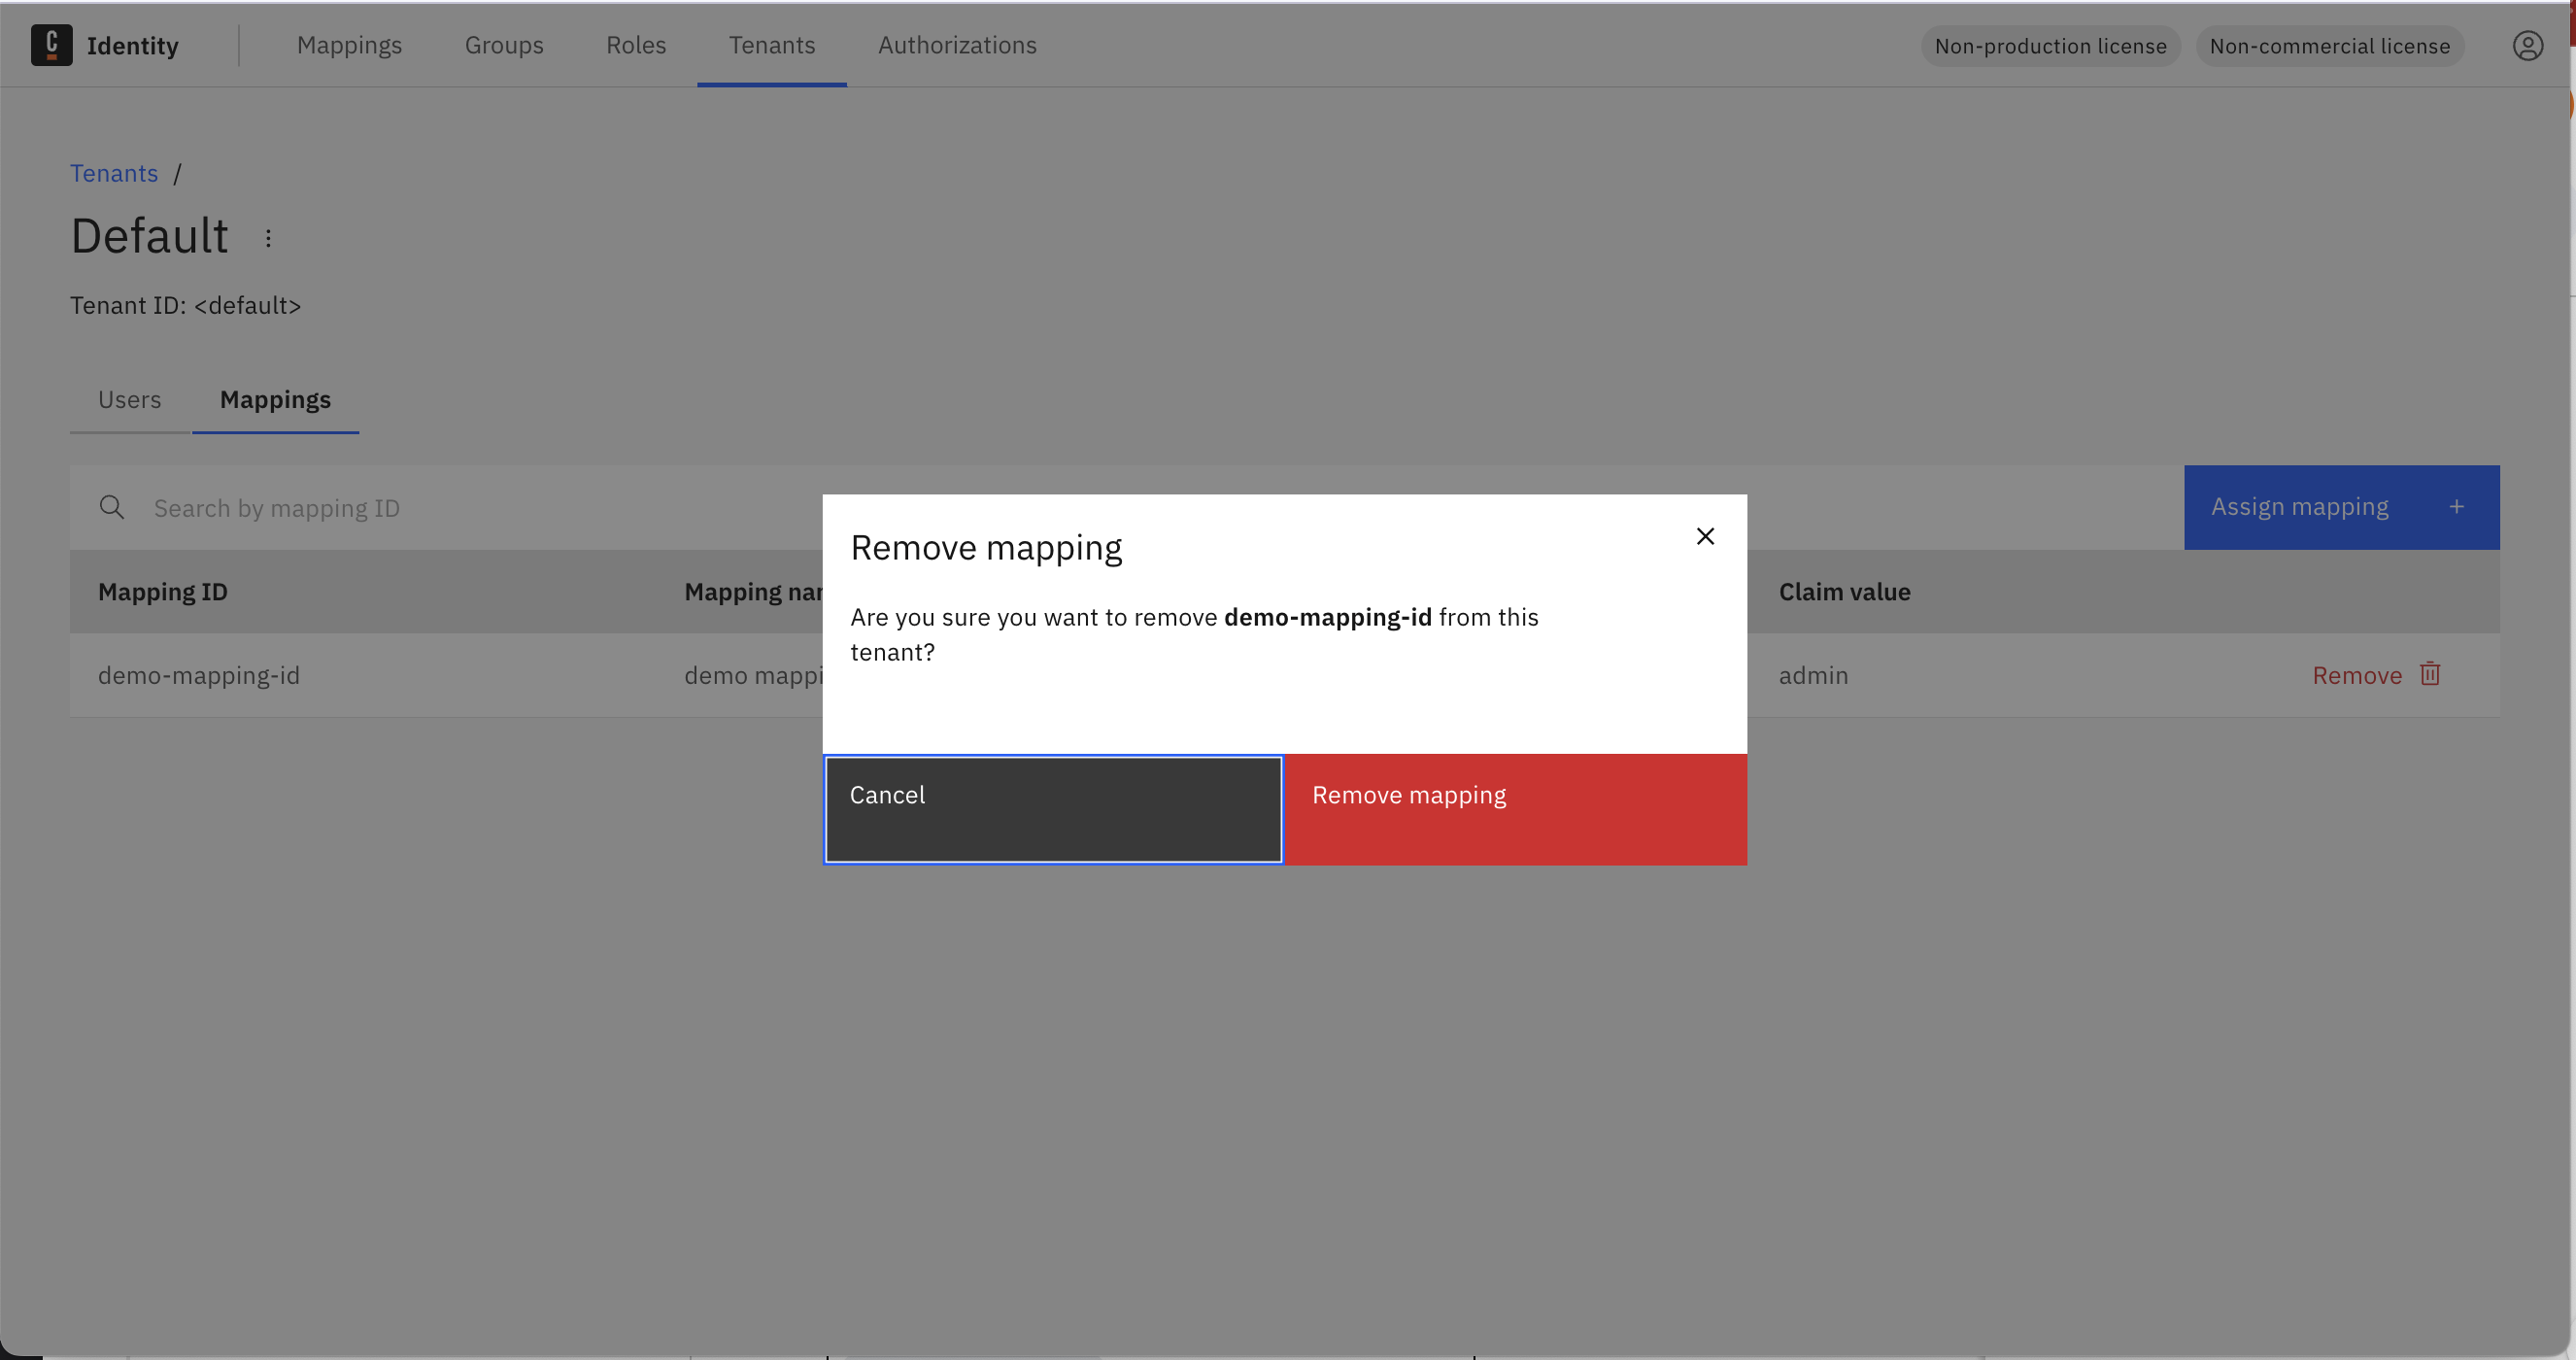Click the Camunda Identity logo icon
This screenshot has height=1360, width=2576.
(52, 45)
